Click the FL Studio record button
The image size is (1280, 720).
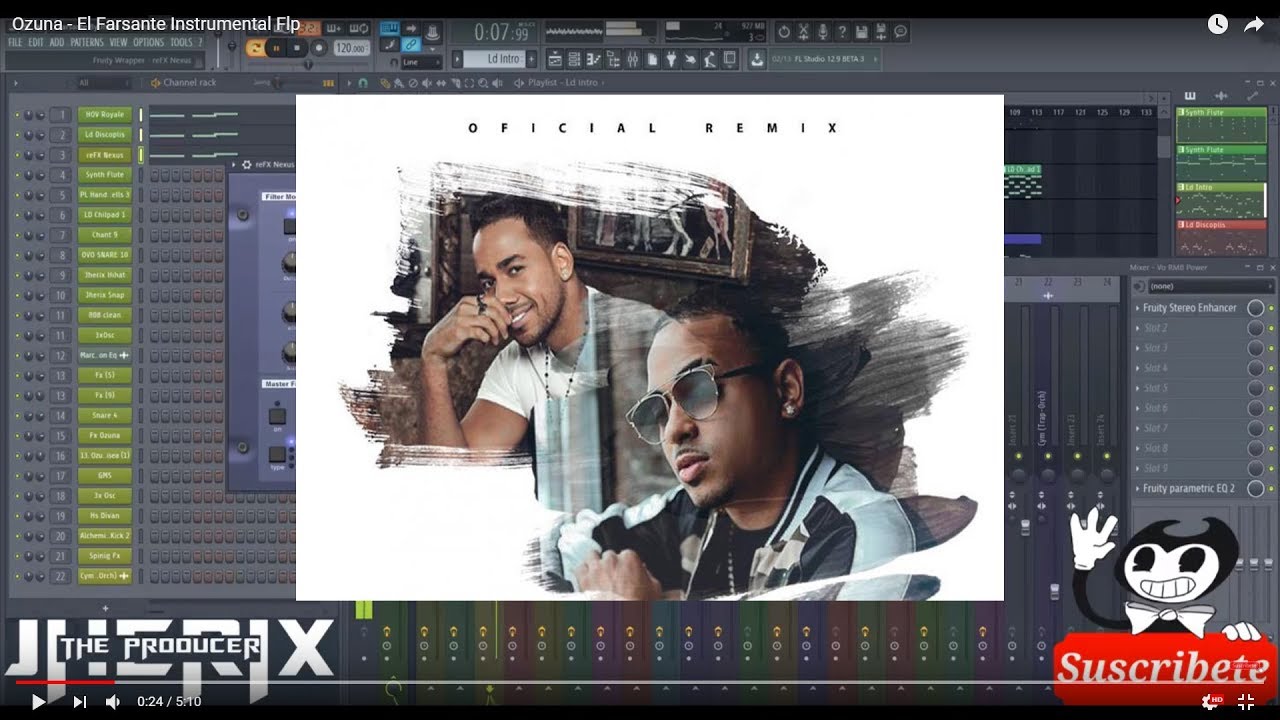click(319, 47)
